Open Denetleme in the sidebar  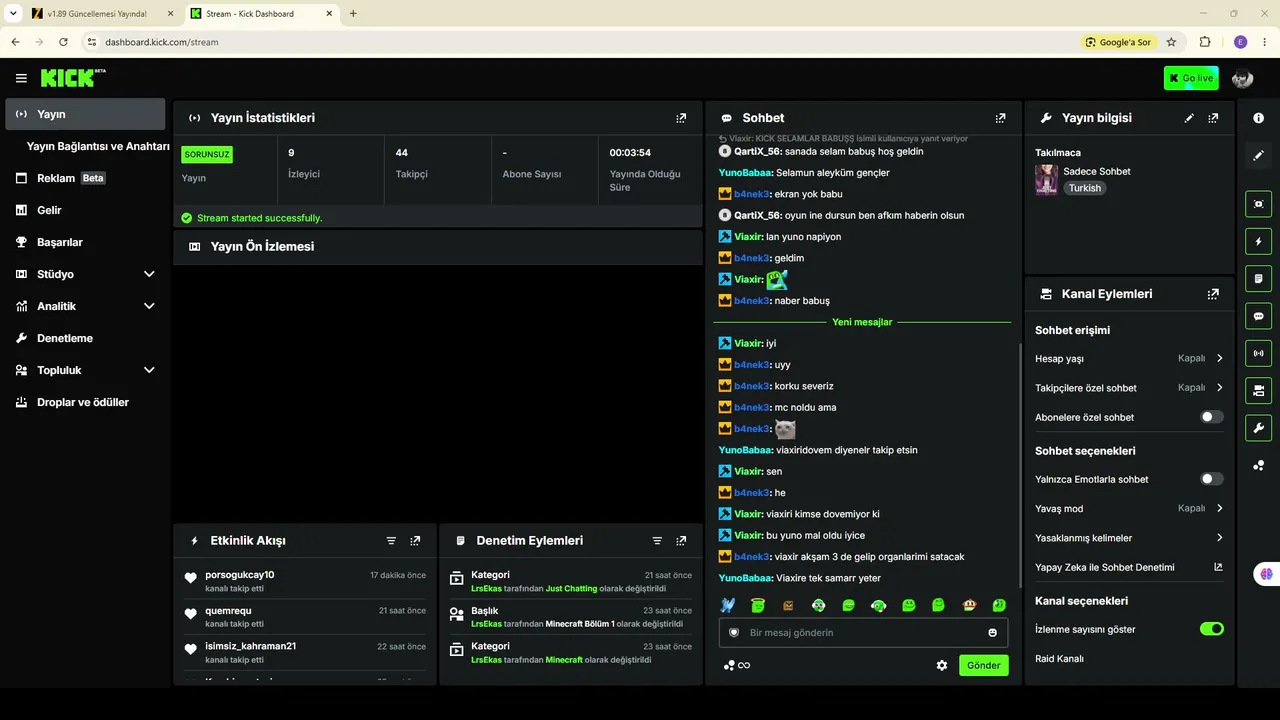click(x=85, y=338)
